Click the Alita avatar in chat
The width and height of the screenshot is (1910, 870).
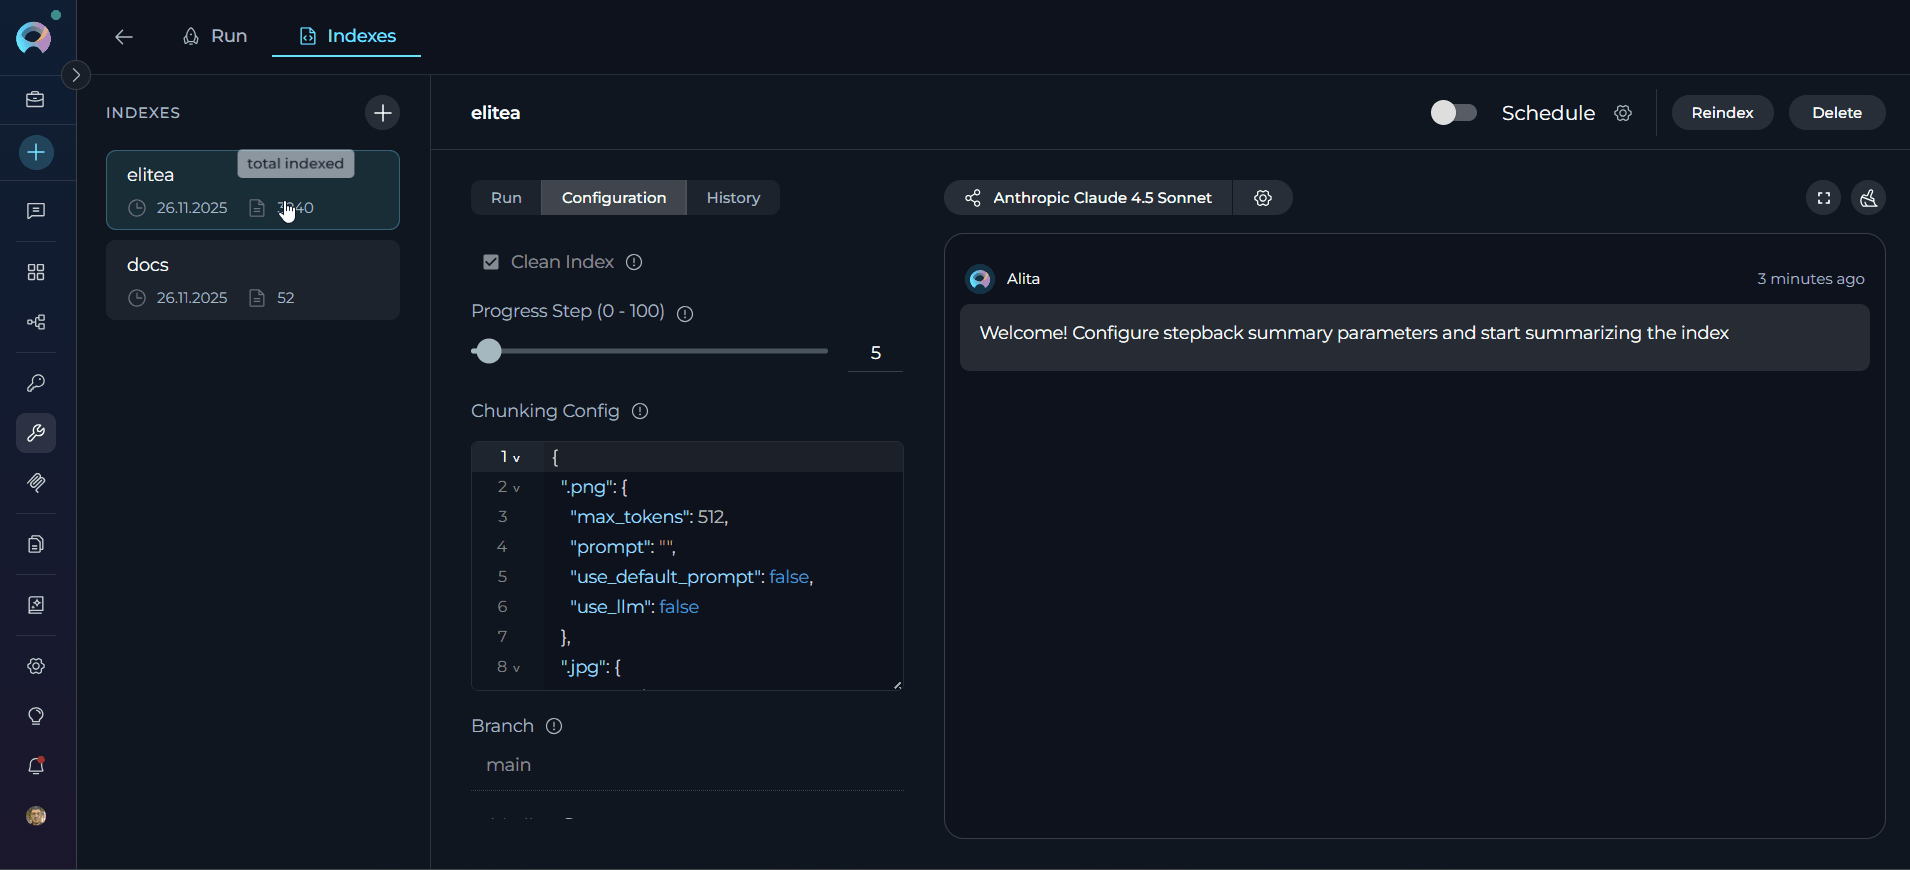pyautogui.click(x=980, y=279)
